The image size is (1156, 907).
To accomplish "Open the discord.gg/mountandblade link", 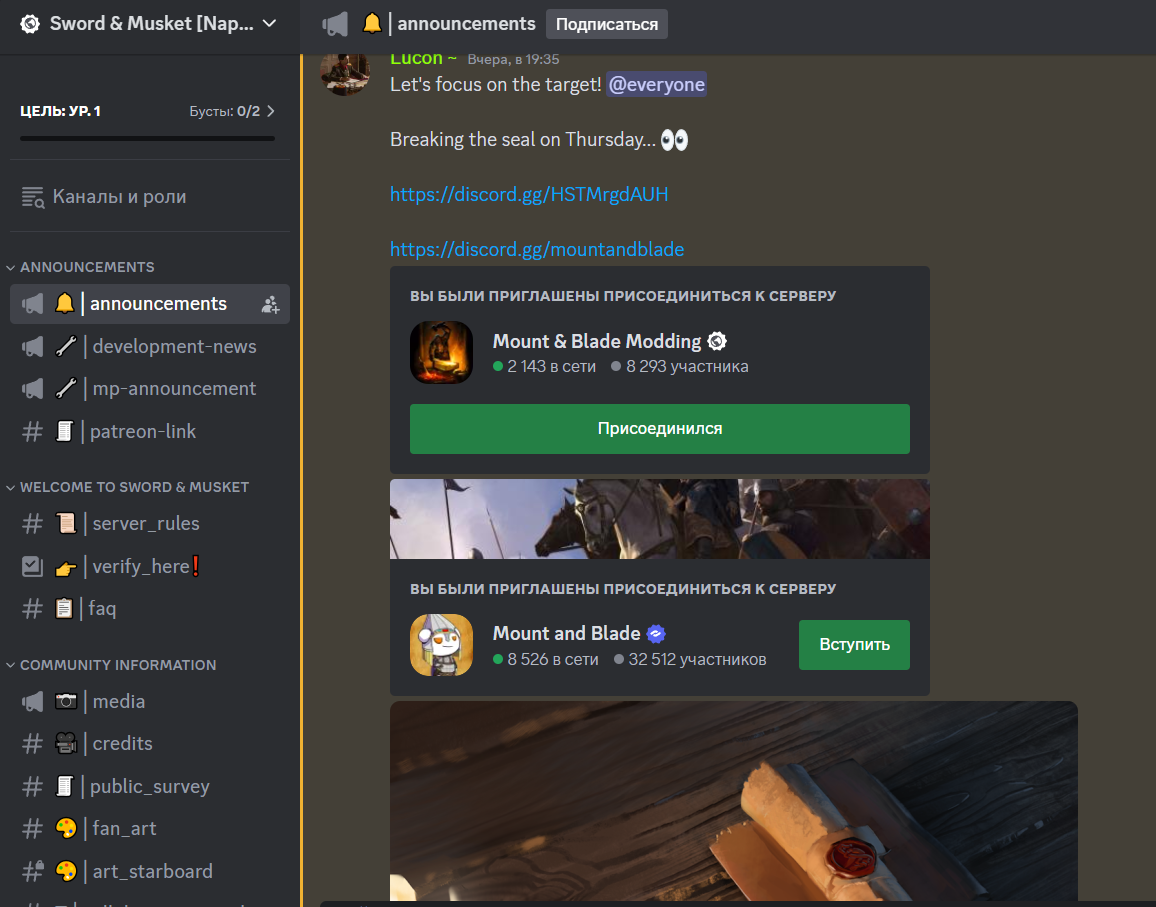I will 537,249.
